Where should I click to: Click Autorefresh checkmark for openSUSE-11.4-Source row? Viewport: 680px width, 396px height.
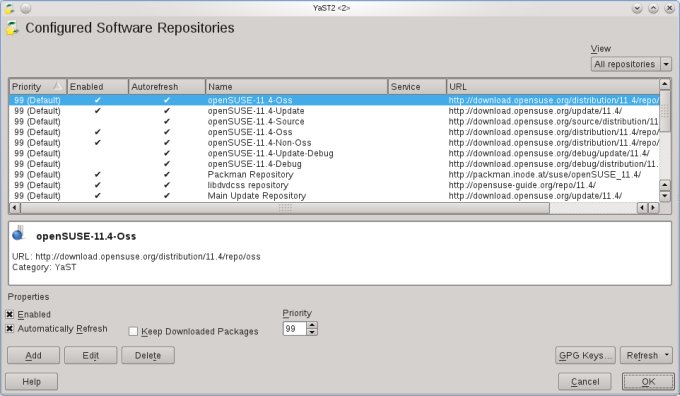point(167,121)
